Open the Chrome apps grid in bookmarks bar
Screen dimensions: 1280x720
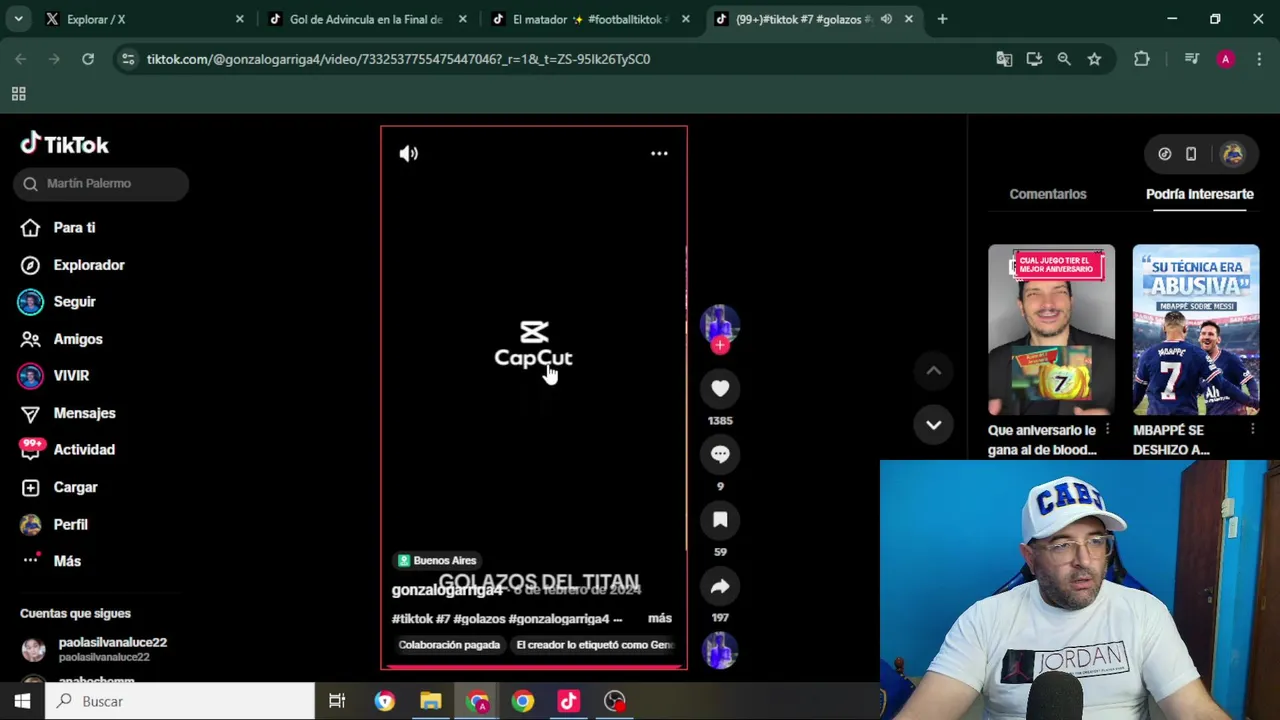coord(18,94)
